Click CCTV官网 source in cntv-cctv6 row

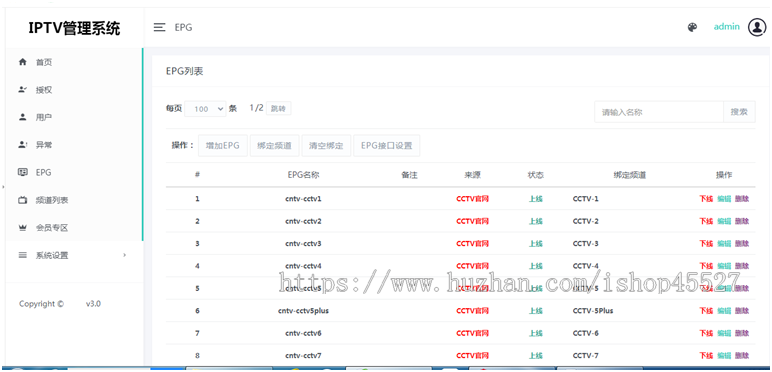click(473, 333)
